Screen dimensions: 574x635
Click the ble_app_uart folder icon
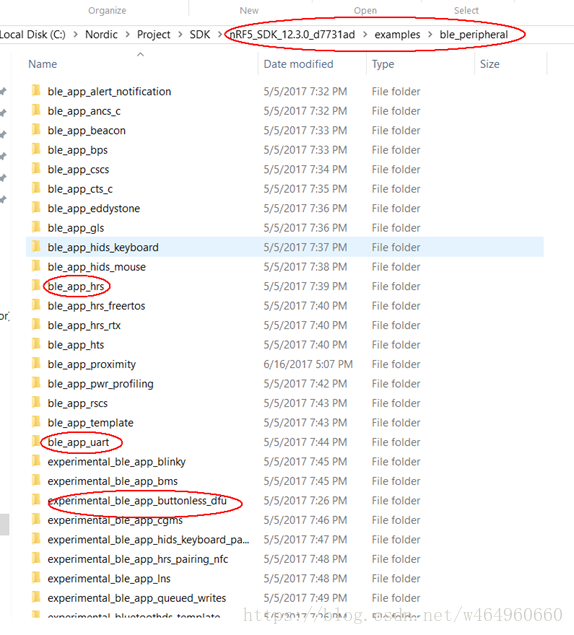[36, 441]
